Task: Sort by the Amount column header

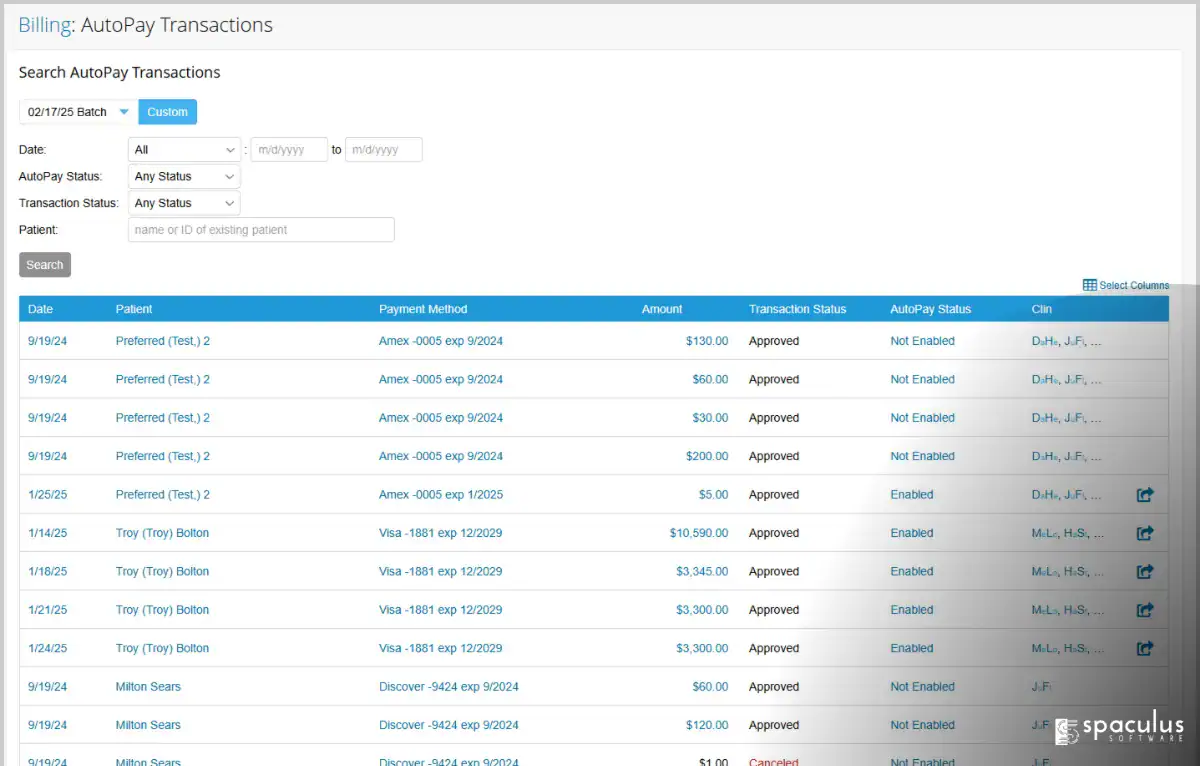Action: (x=662, y=309)
